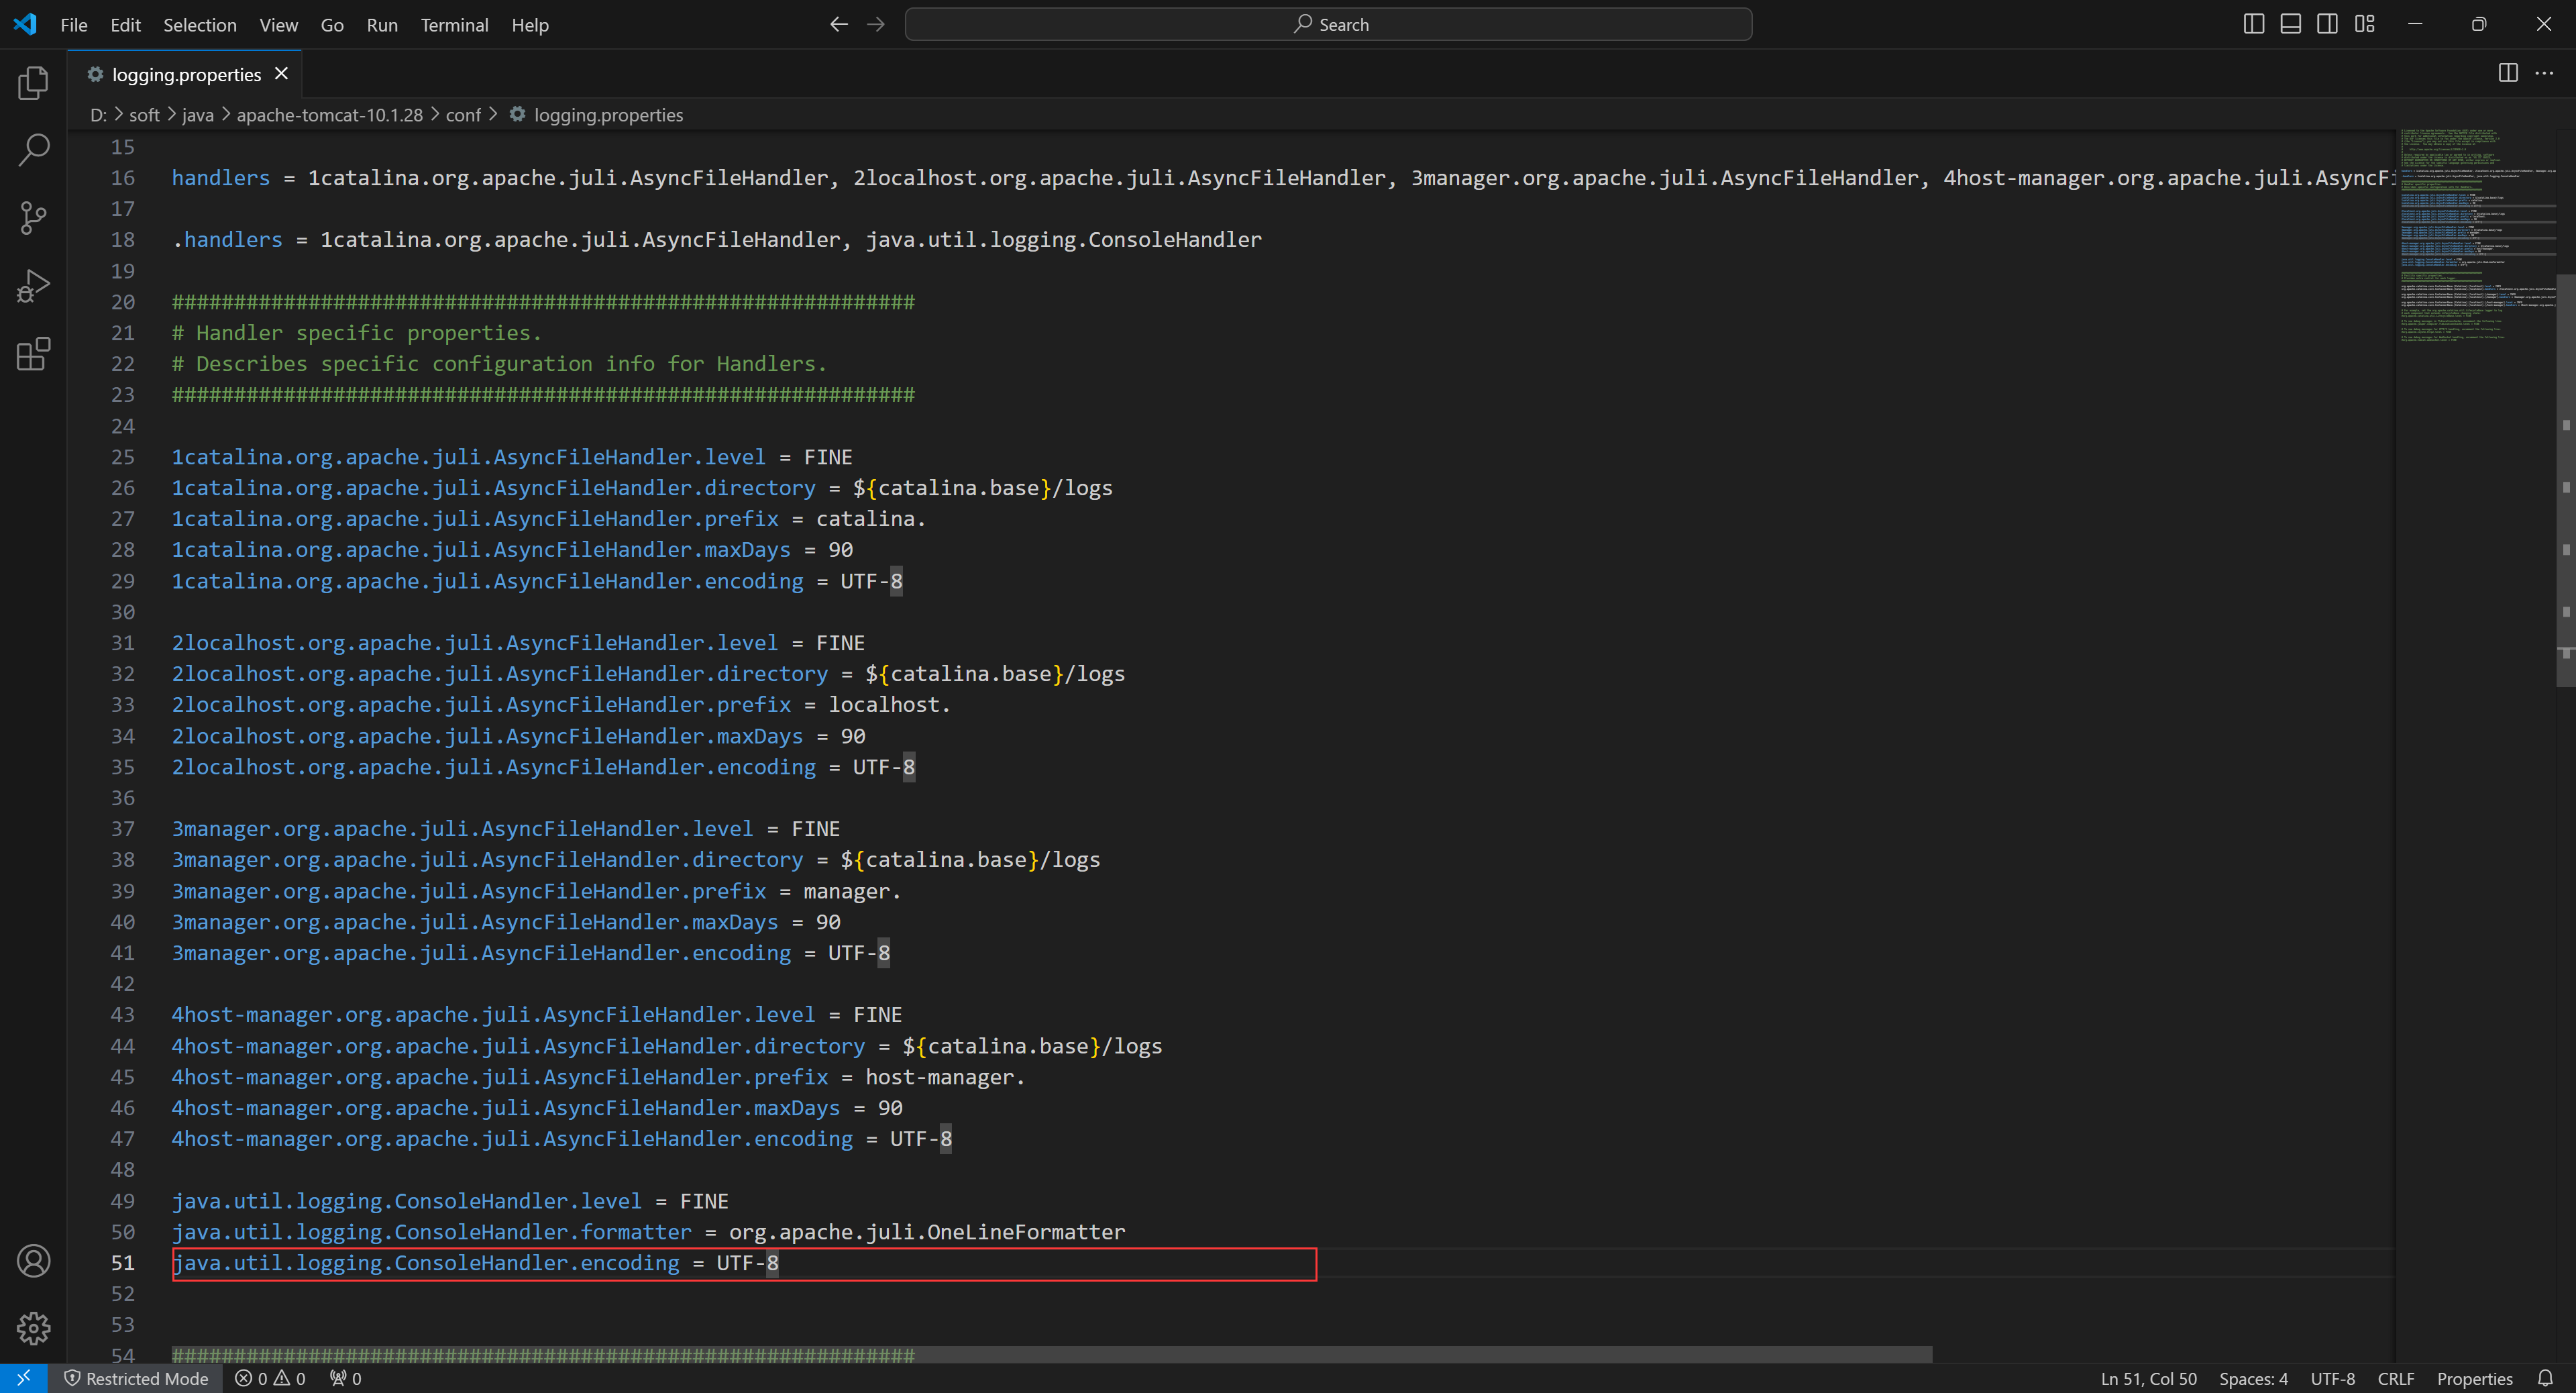Open the Manage gear menu

(33, 1328)
